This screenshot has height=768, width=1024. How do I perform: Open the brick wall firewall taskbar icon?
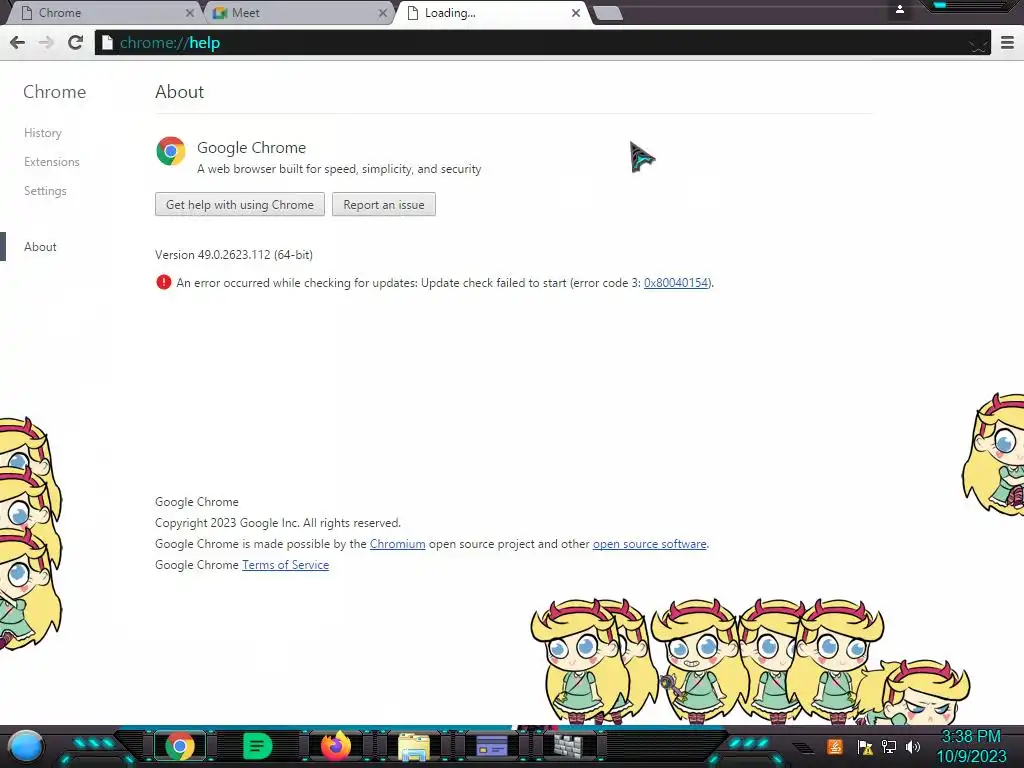click(x=568, y=746)
